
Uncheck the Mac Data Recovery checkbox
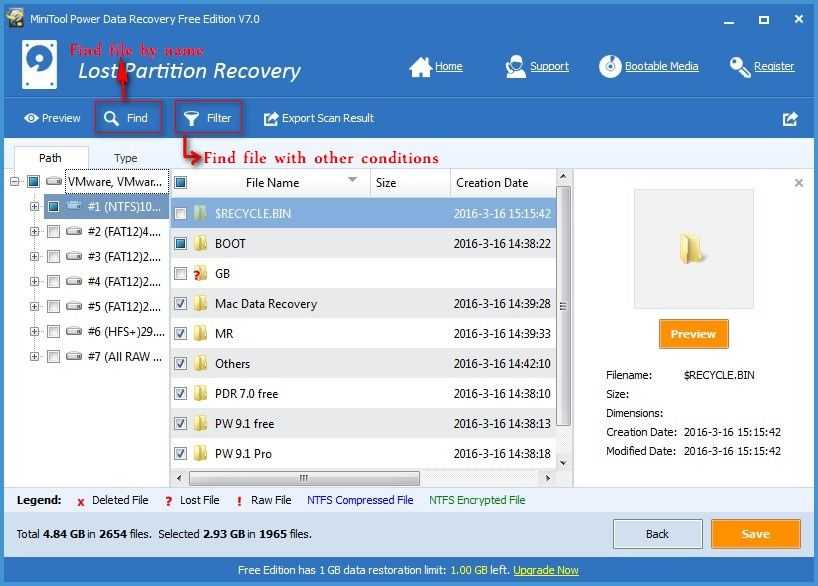tap(181, 304)
